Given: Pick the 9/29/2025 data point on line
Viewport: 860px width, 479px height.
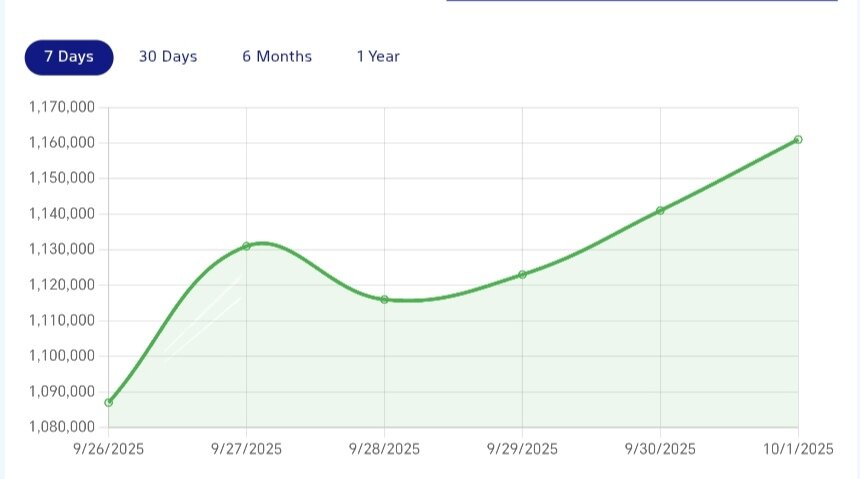Looking at the screenshot, I should click(522, 274).
